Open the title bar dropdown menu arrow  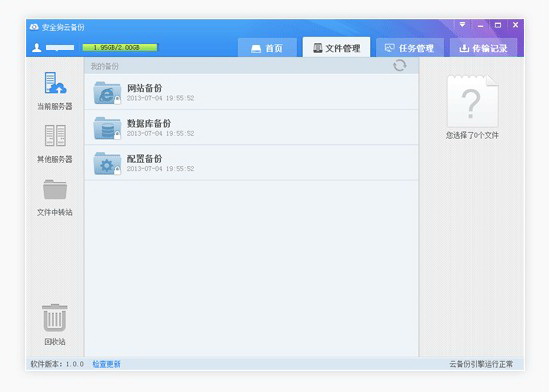462,25
